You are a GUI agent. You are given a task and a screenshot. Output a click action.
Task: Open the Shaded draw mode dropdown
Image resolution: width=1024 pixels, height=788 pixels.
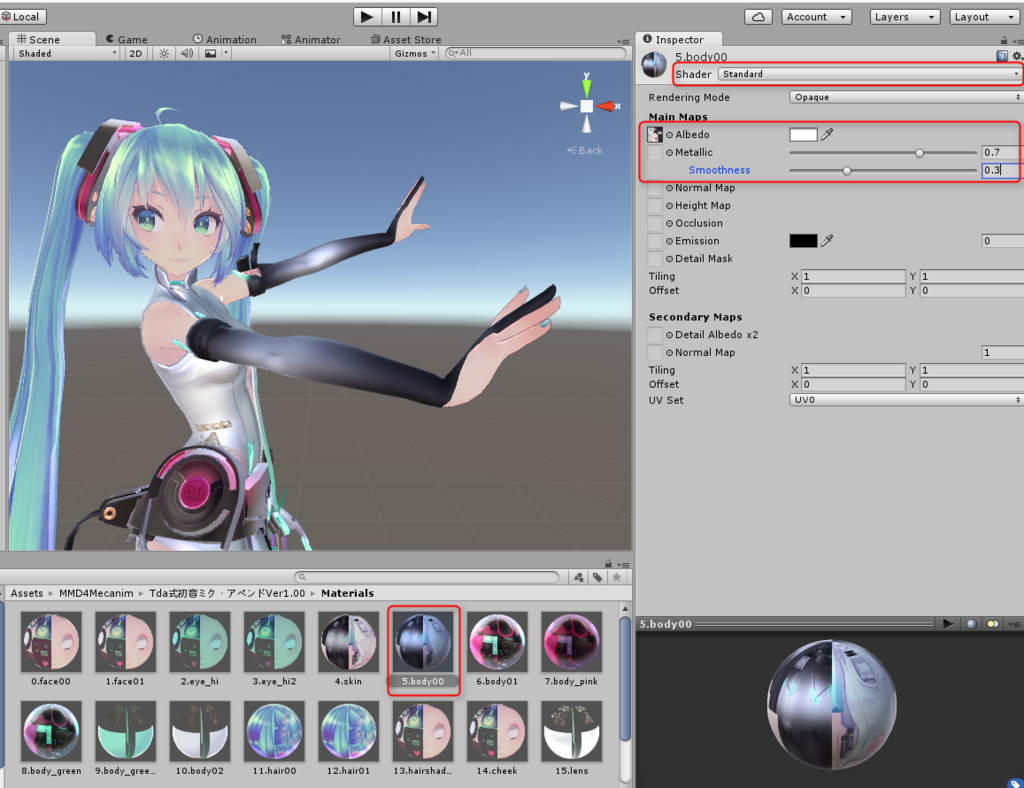[67, 54]
